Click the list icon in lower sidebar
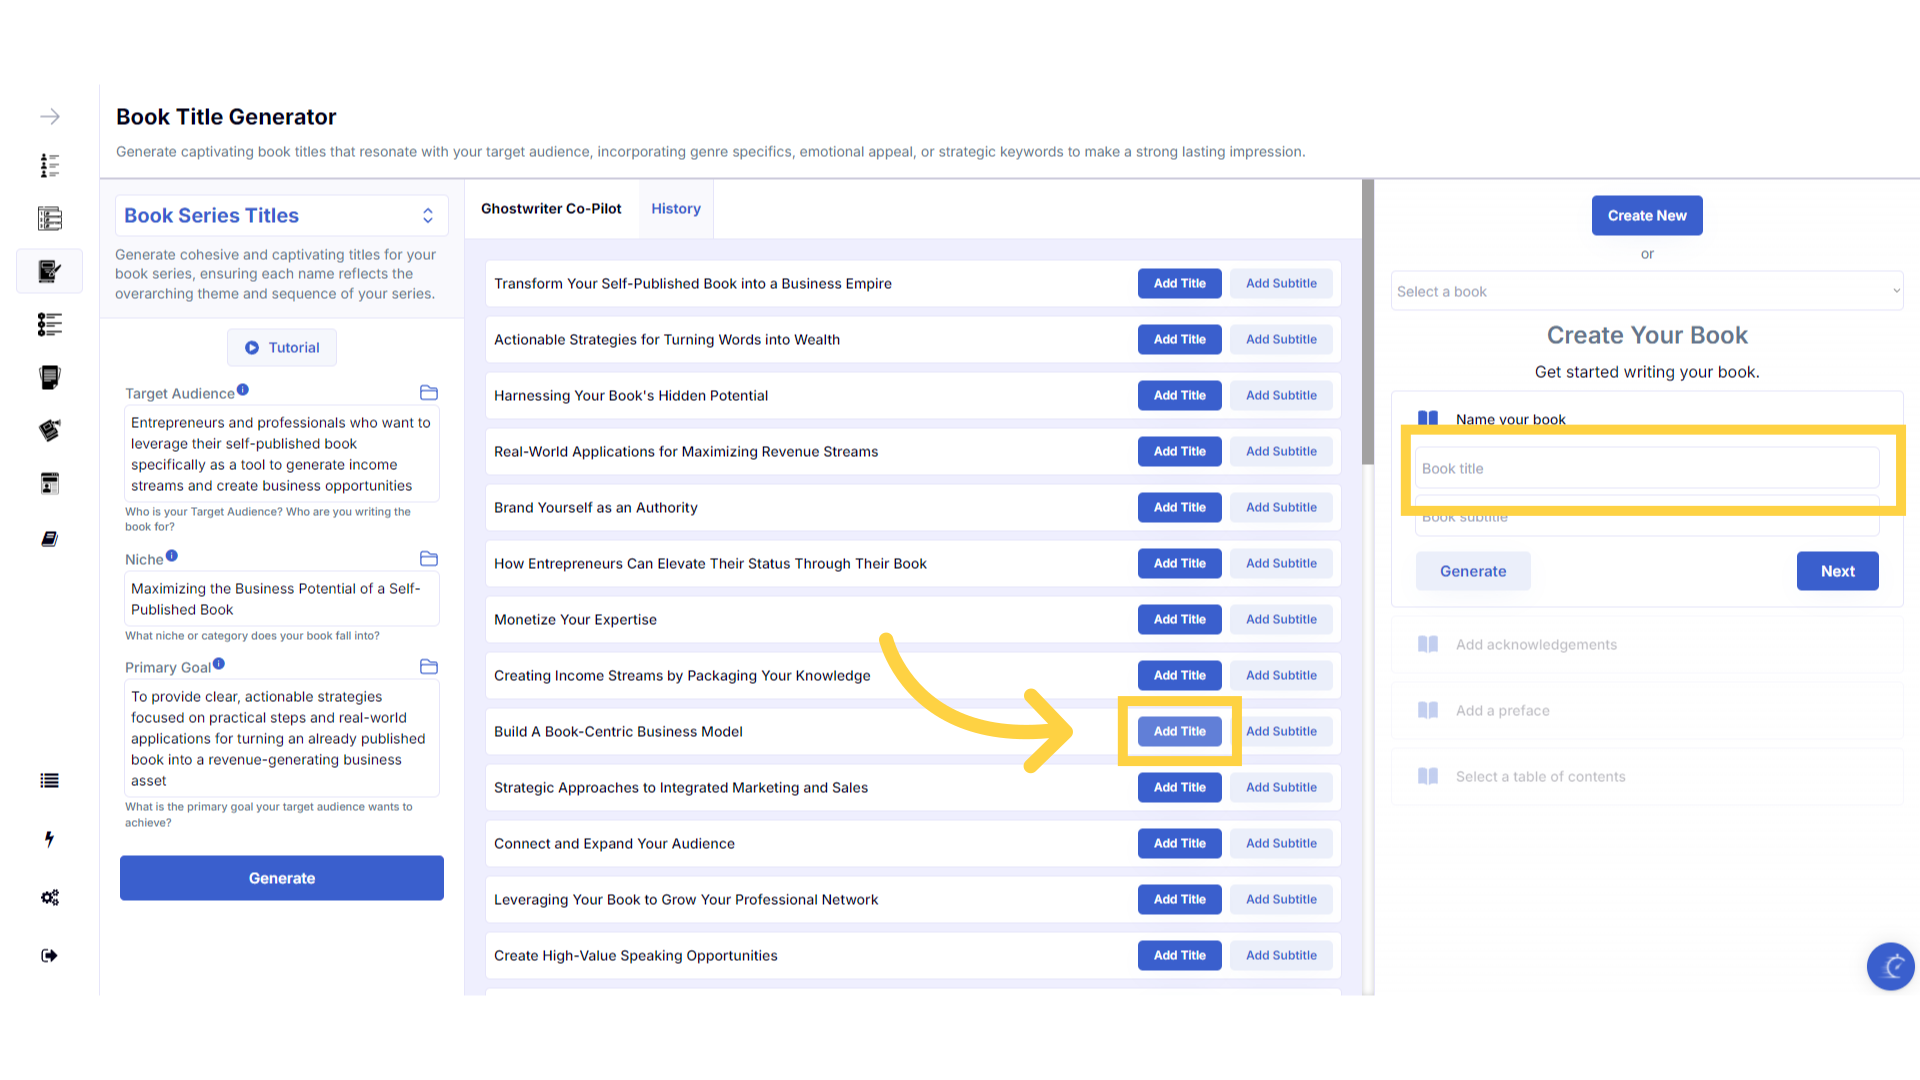 coord(49,781)
